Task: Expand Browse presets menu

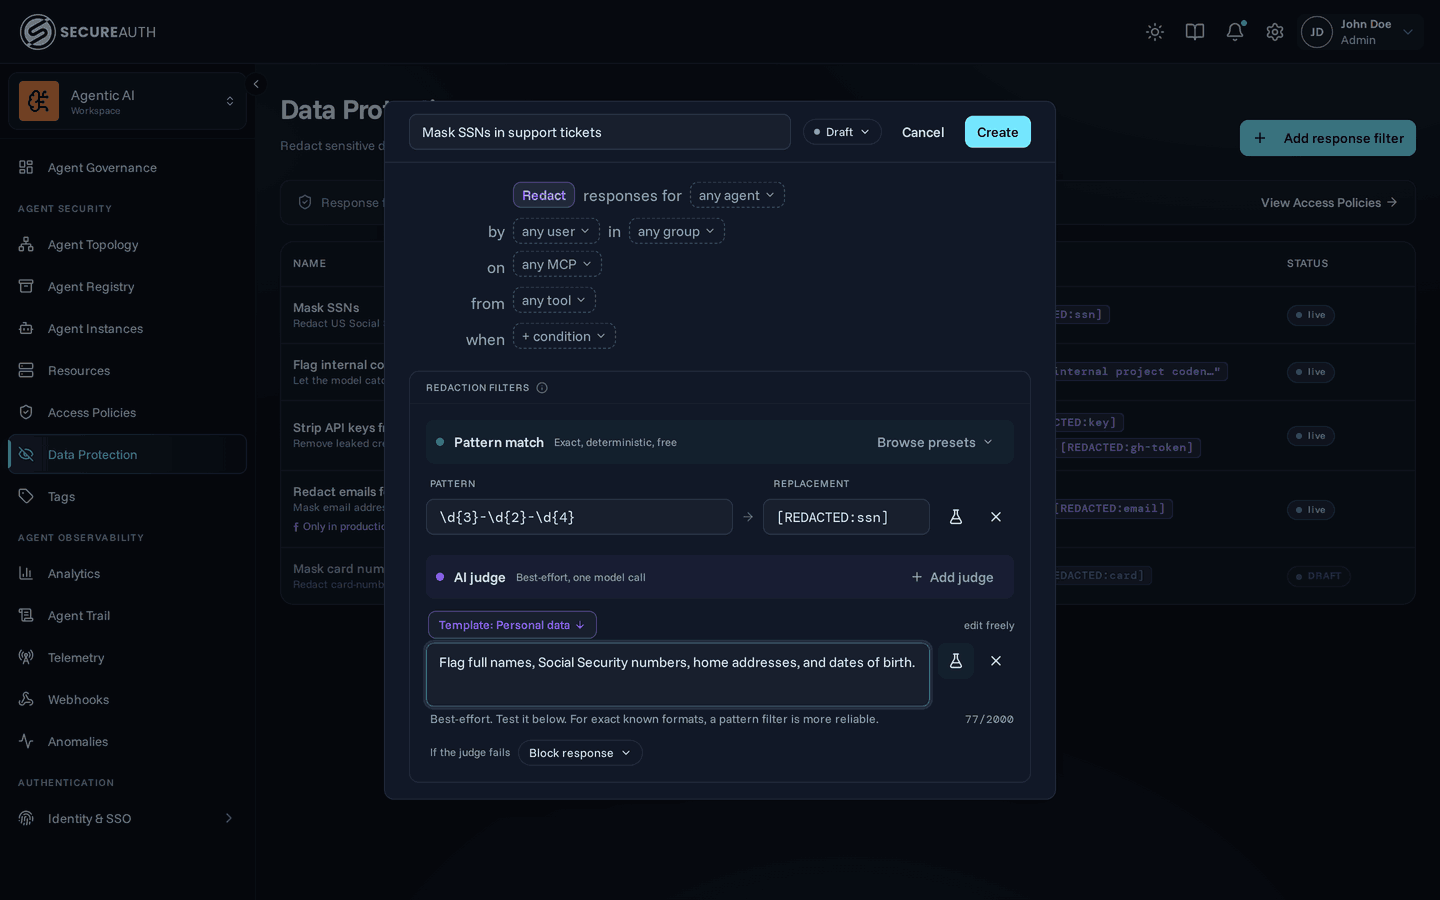Action: (x=935, y=442)
